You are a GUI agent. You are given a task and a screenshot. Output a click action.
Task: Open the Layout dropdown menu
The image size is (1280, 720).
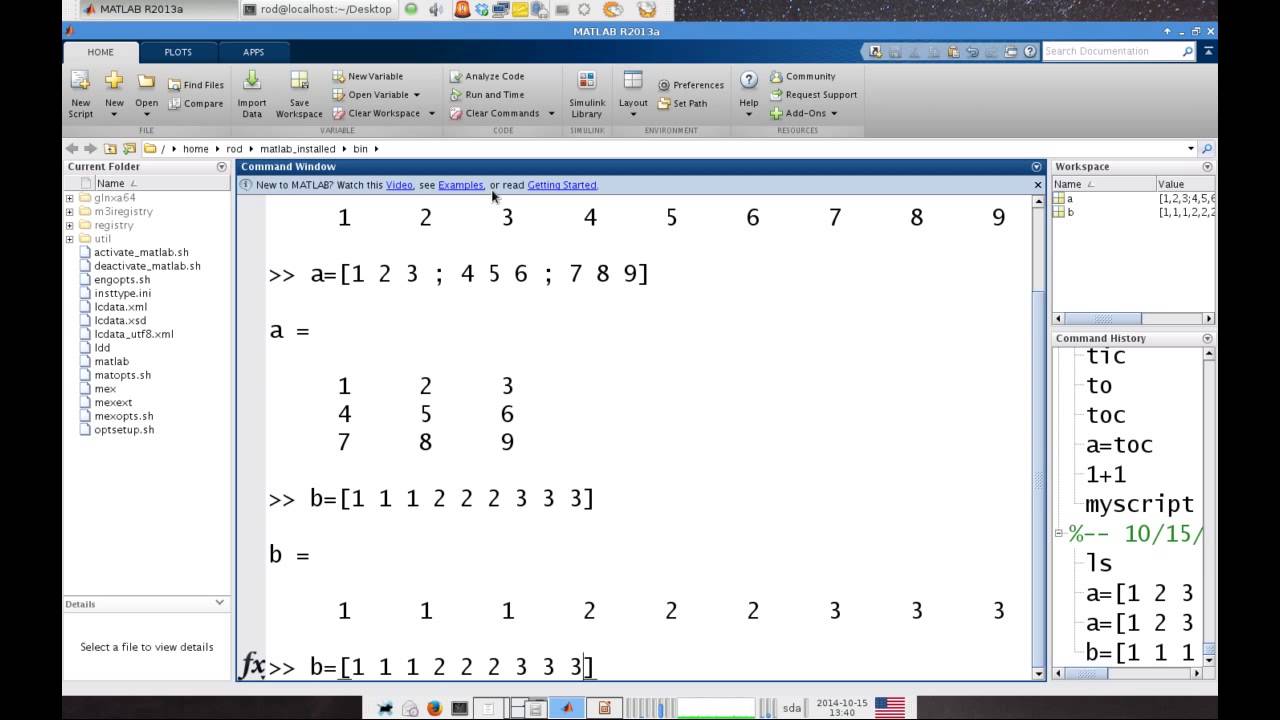click(633, 94)
